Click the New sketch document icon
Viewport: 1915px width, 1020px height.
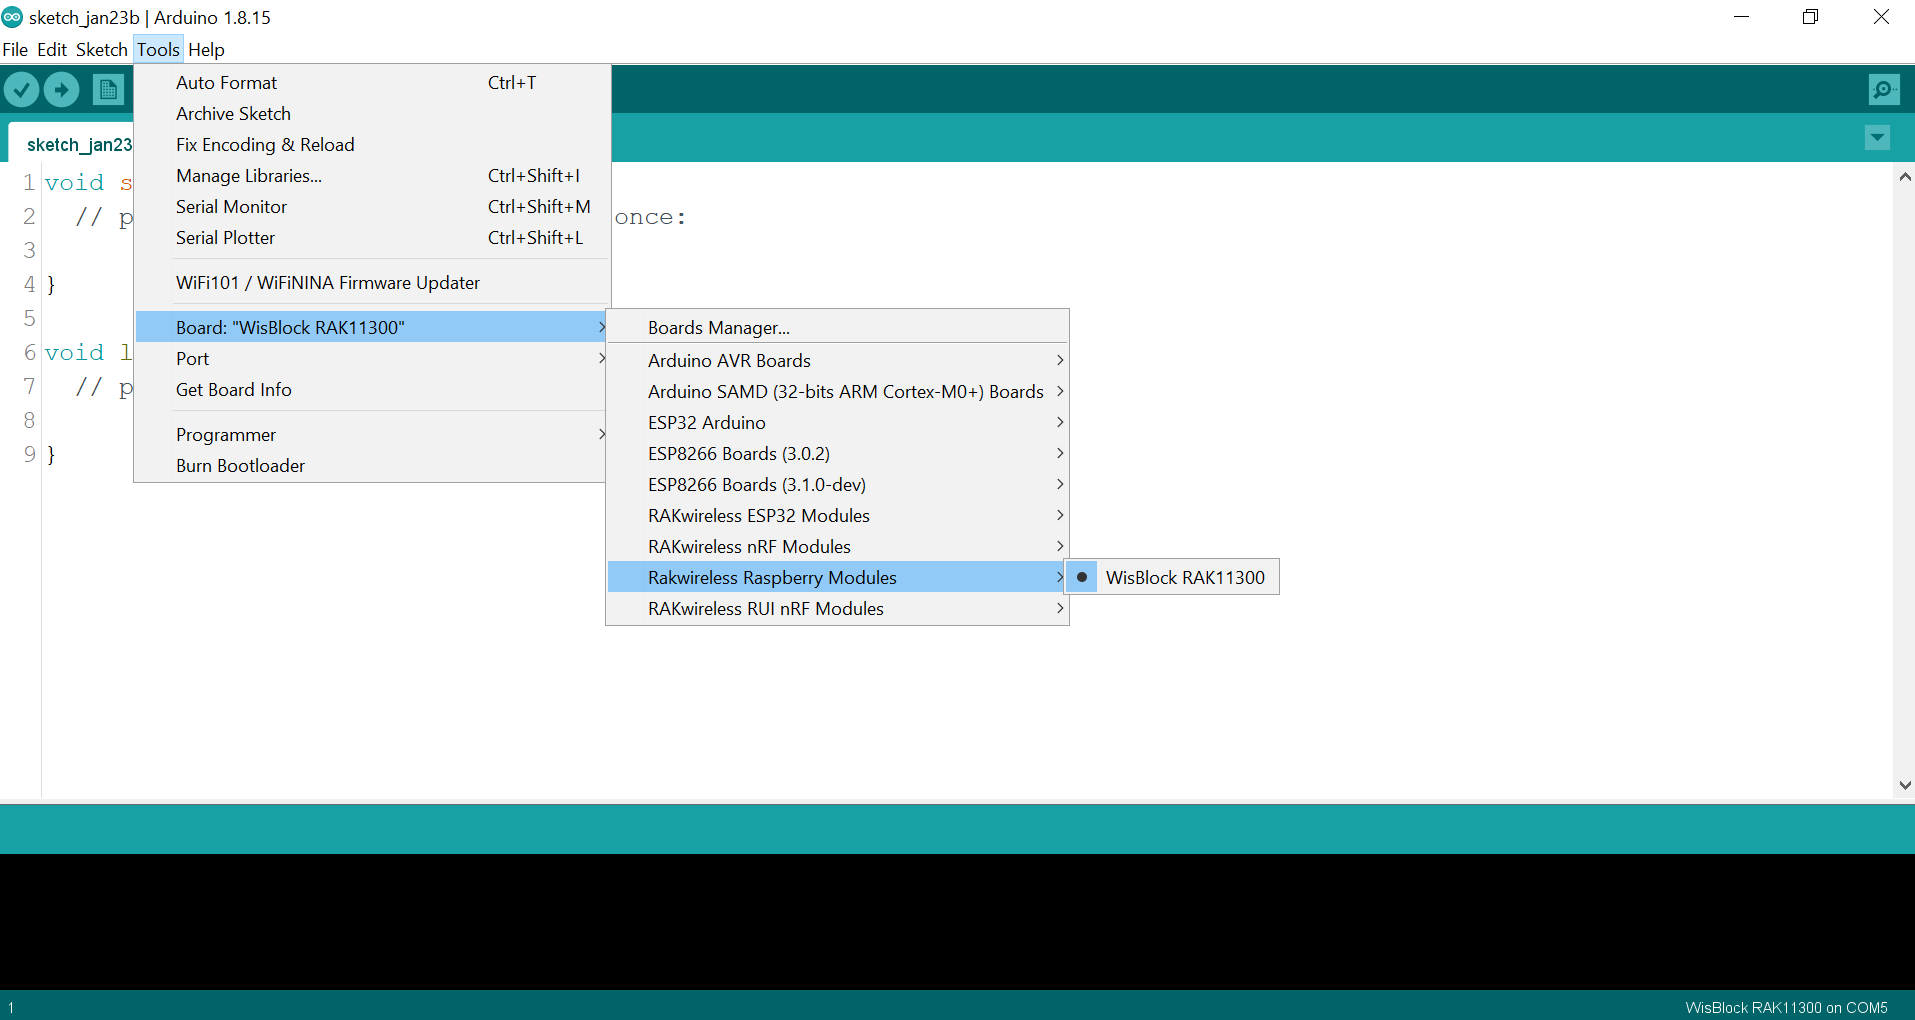click(108, 90)
